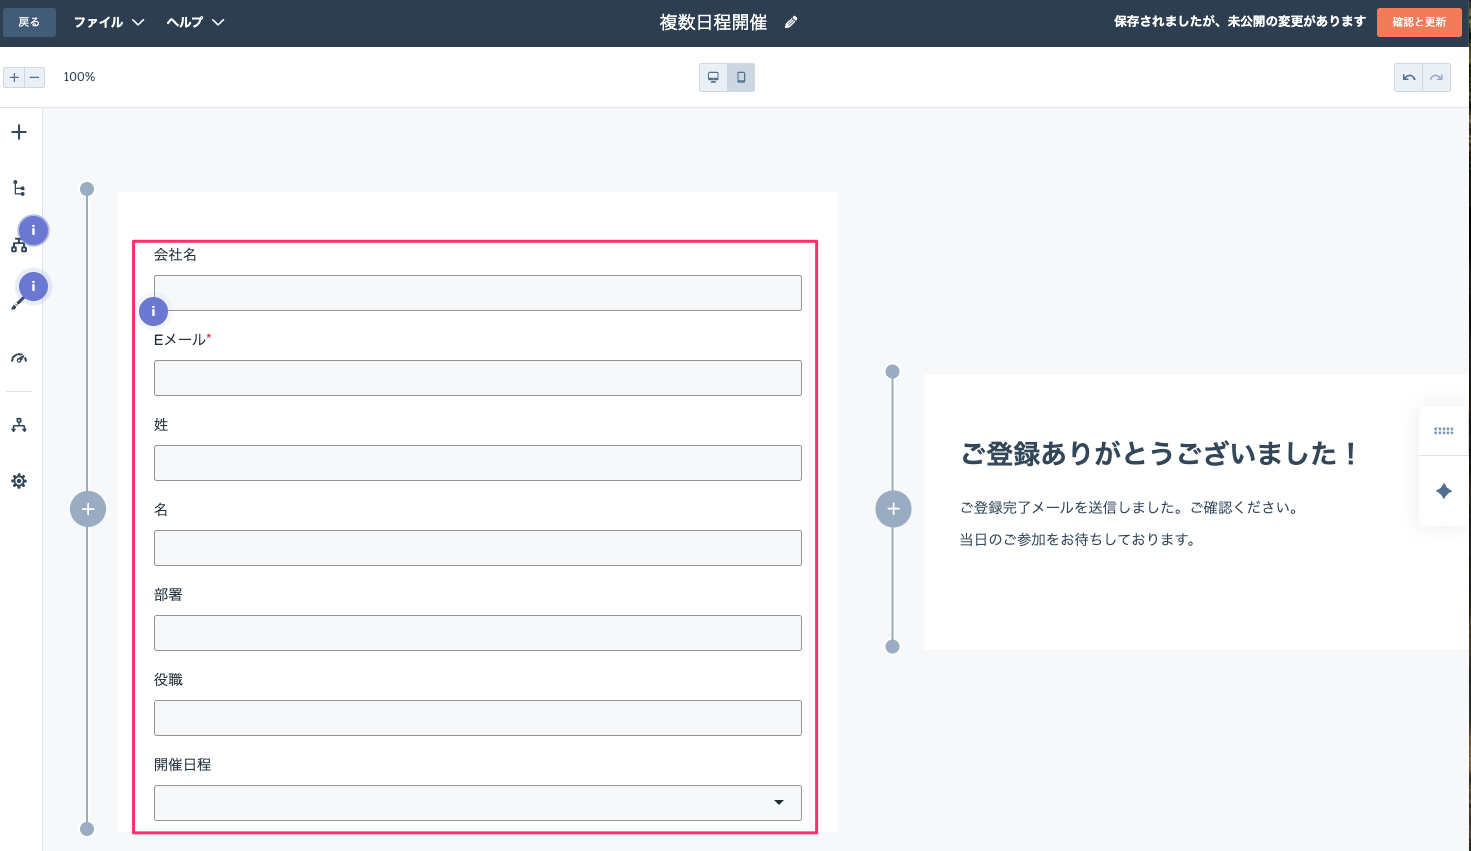Click the info badge on the pen icon
The image size is (1471, 851).
click(x=33, y=286)
